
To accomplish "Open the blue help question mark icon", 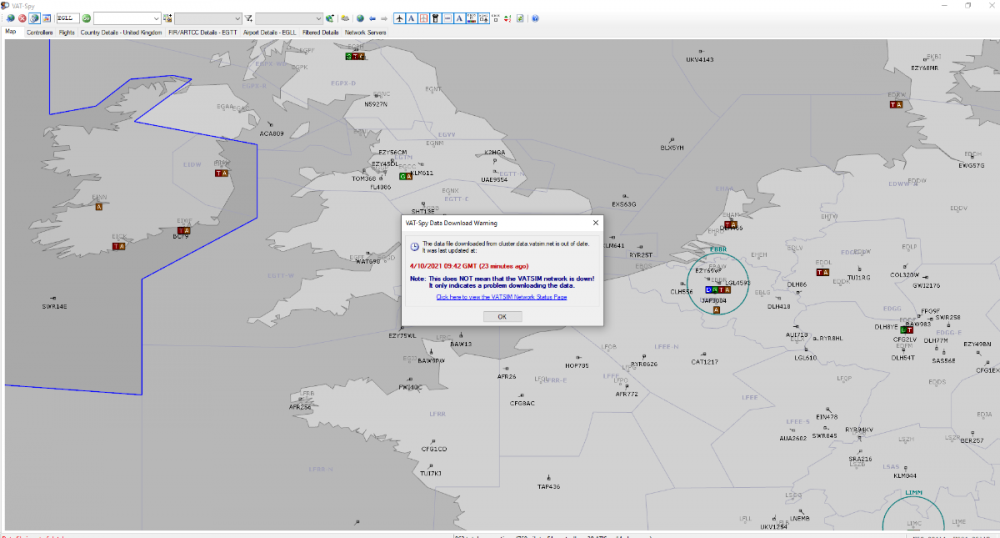I will pos(535,18).
